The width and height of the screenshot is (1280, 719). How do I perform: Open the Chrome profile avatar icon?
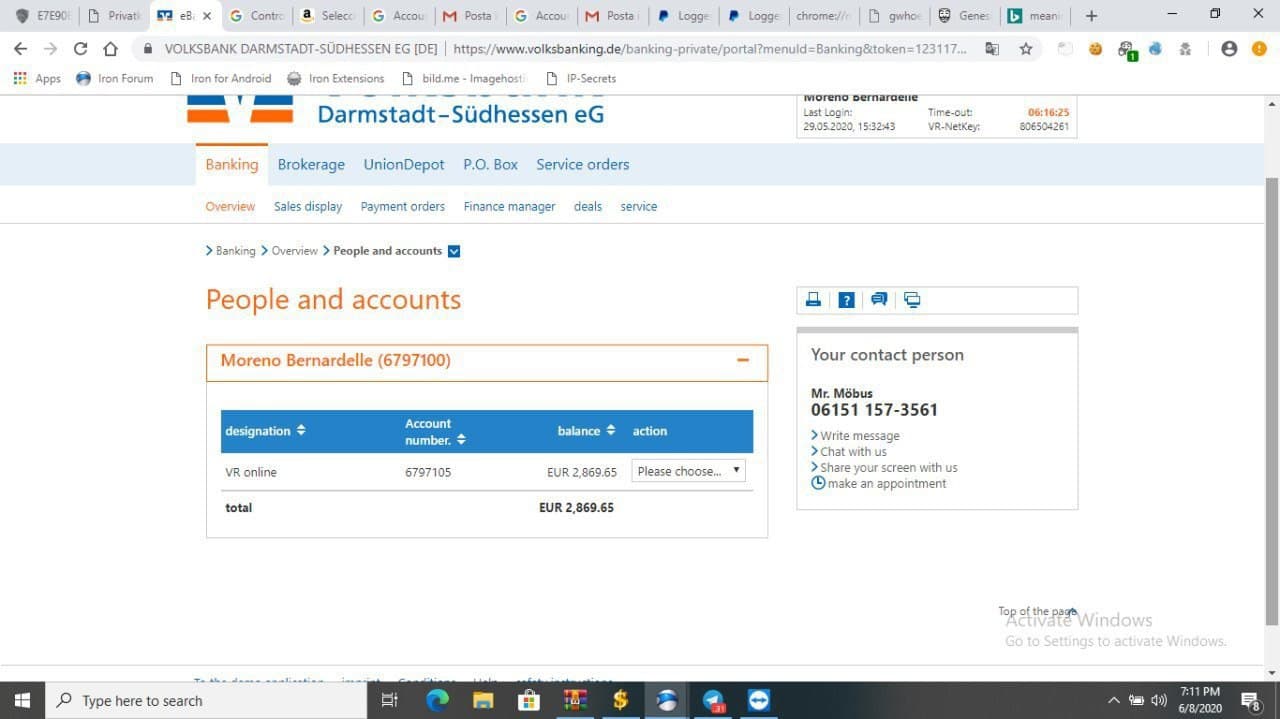pos(1229,49)
